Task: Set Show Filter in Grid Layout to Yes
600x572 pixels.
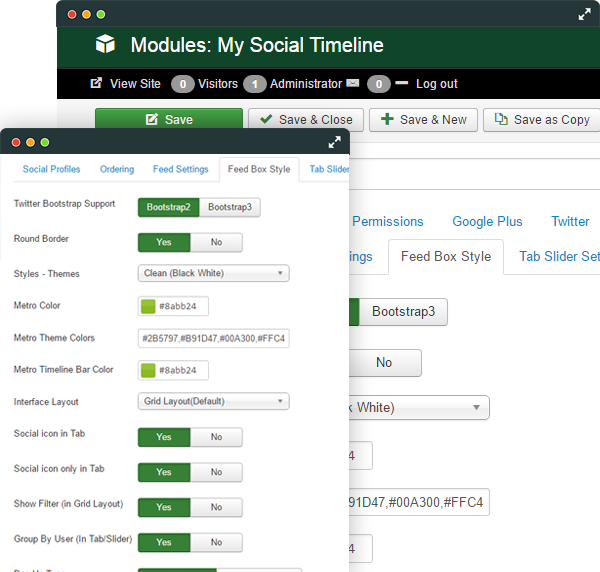Action: [x=164, y=507]
